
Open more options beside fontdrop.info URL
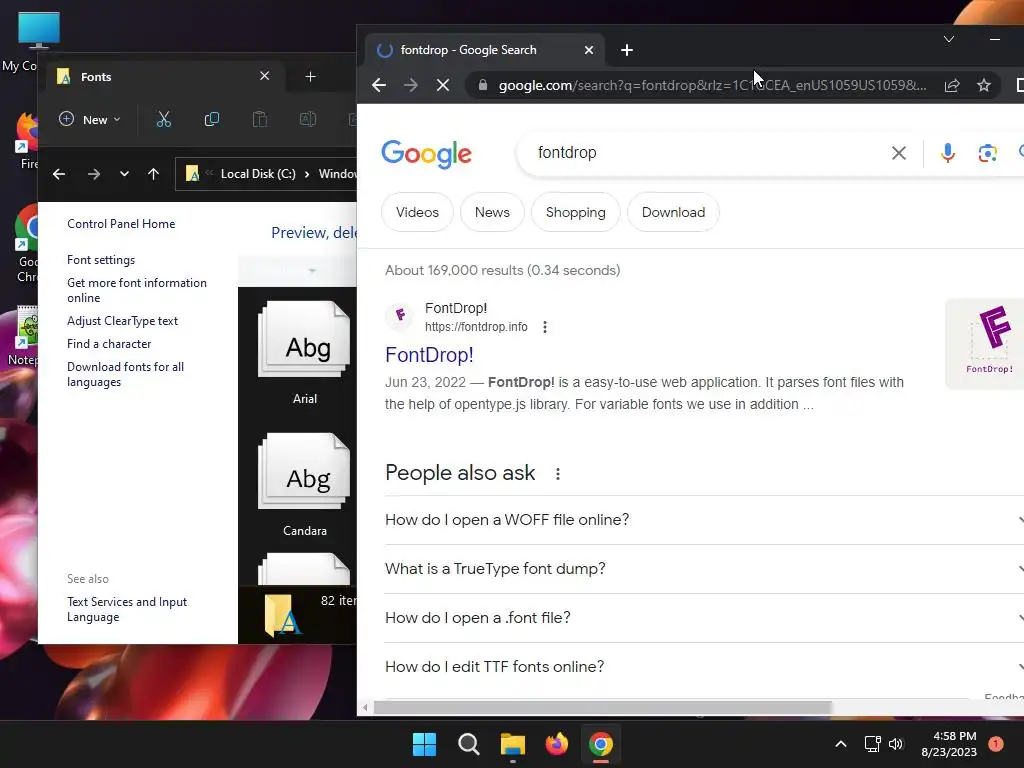(x=545, y=327)
